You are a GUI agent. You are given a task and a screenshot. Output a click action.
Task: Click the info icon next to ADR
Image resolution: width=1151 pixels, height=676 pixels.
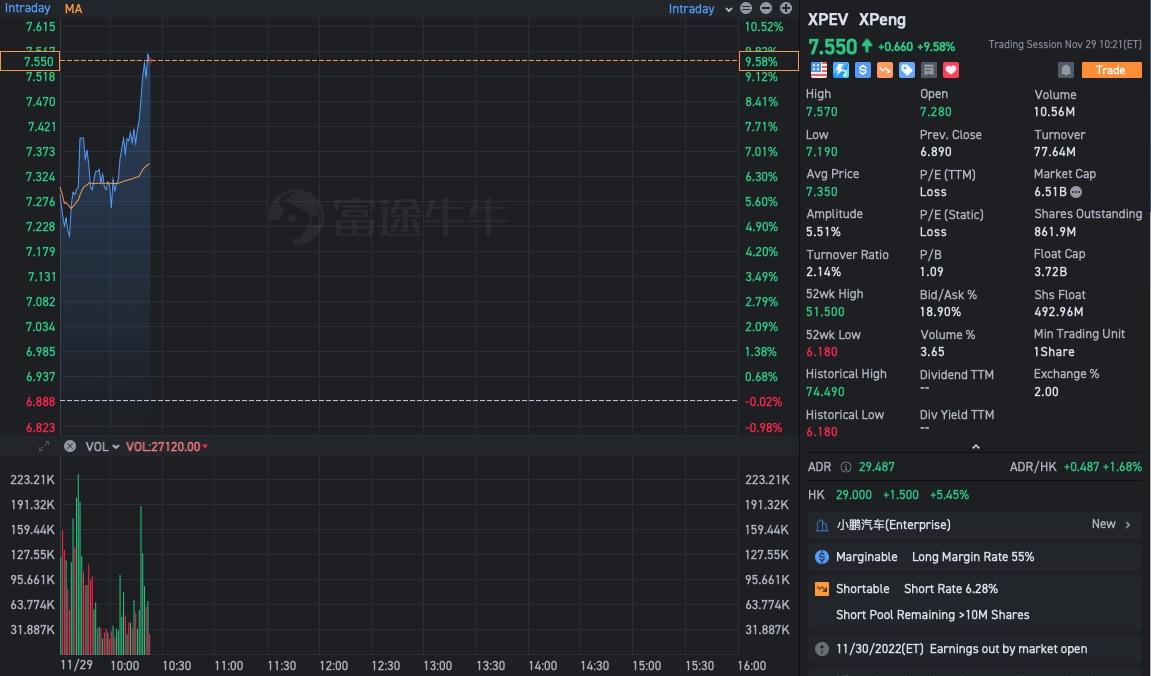846,467
